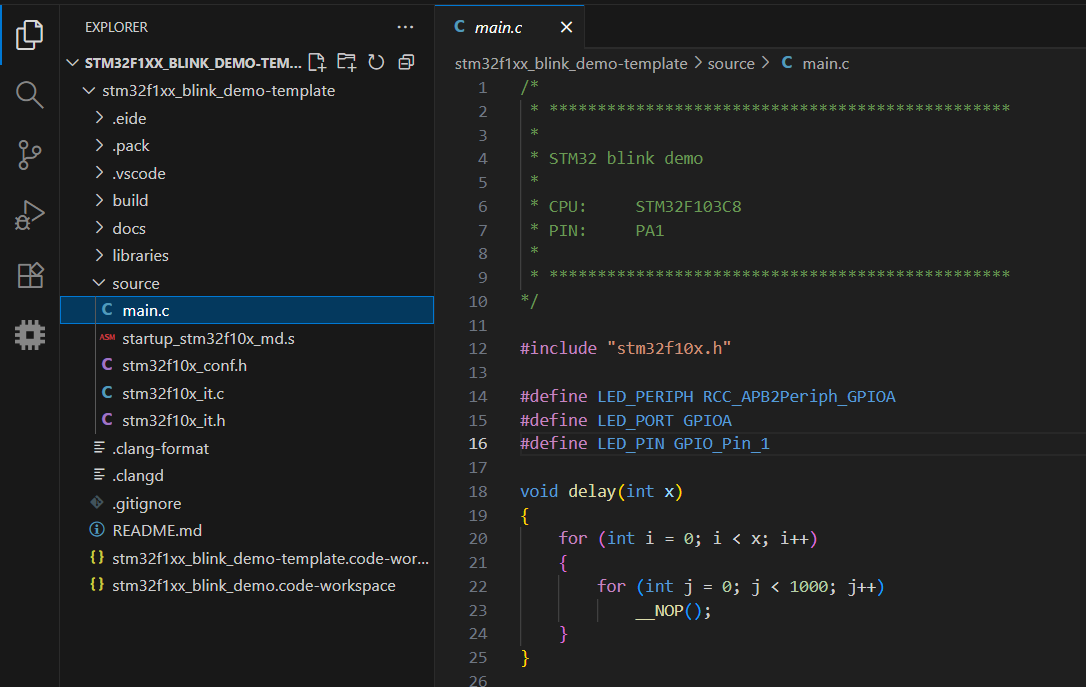Select the main.c editor tab
The height and width of the screenshot is (687, 1086).
[x=509, y=27]
